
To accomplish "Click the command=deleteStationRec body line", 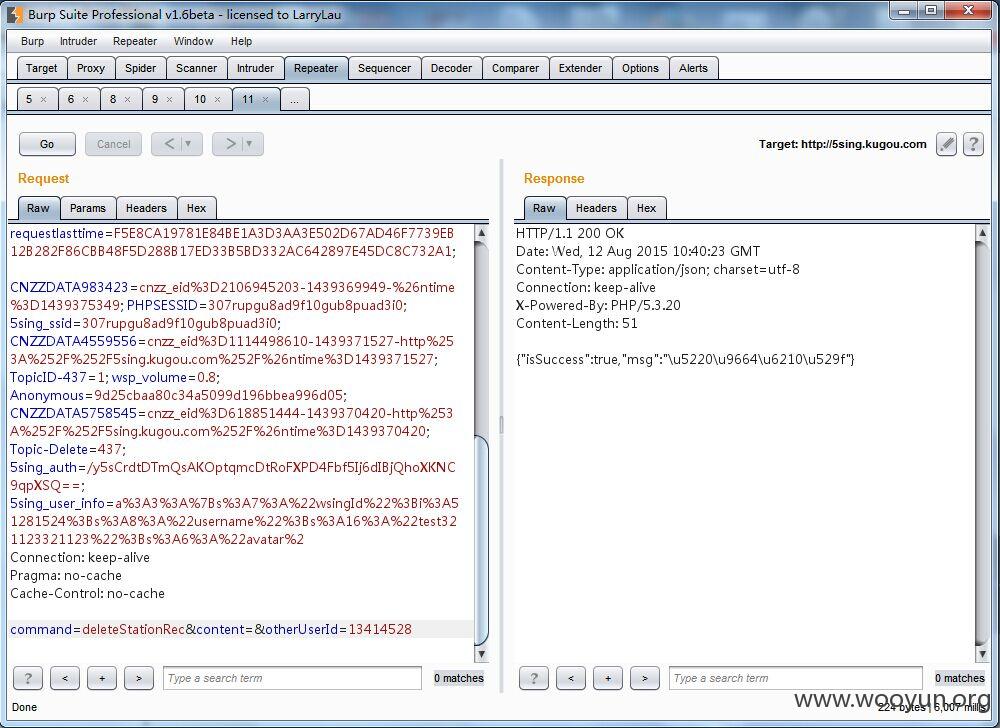I will [211, 630].
